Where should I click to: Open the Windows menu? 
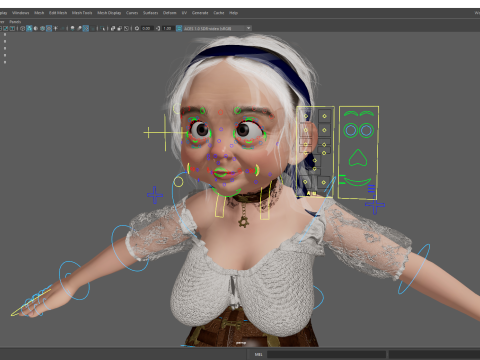pos(21,13)
